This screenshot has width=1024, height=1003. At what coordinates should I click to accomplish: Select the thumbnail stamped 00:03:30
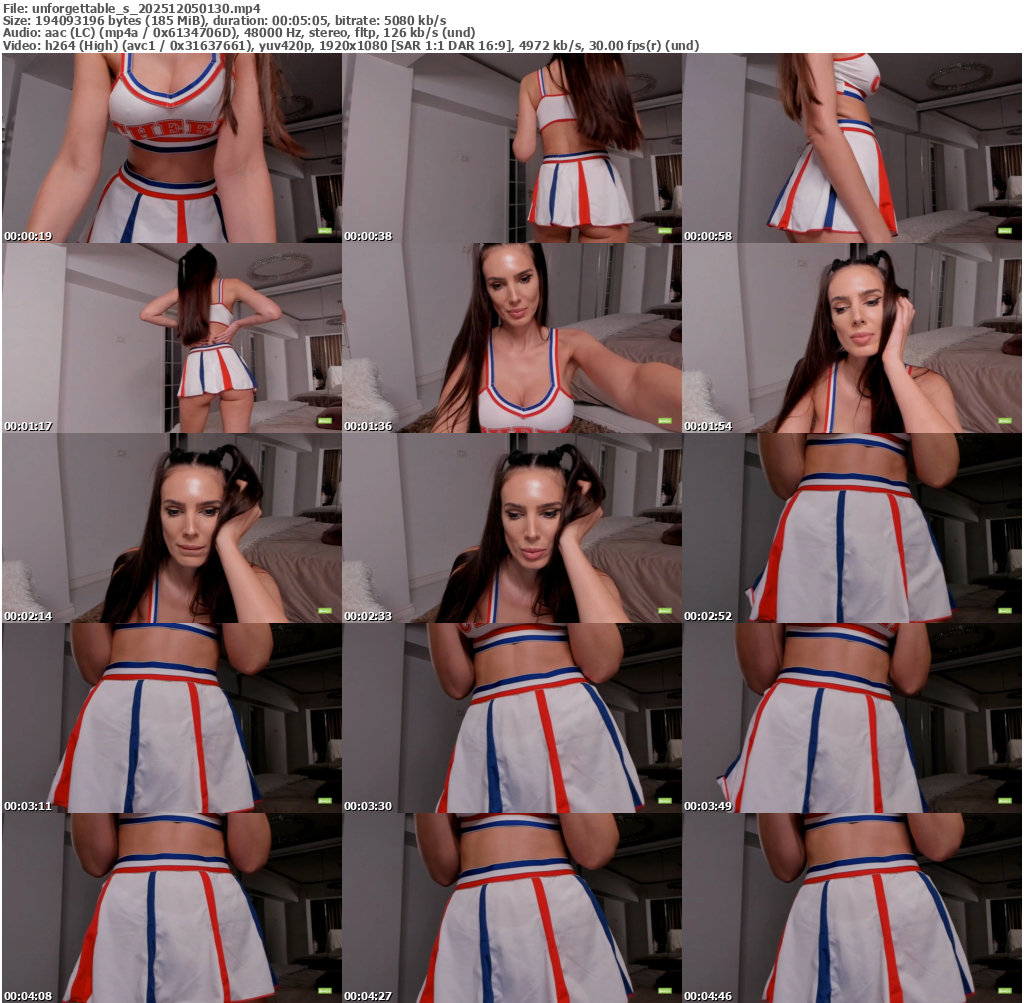(x=512, y=718)
